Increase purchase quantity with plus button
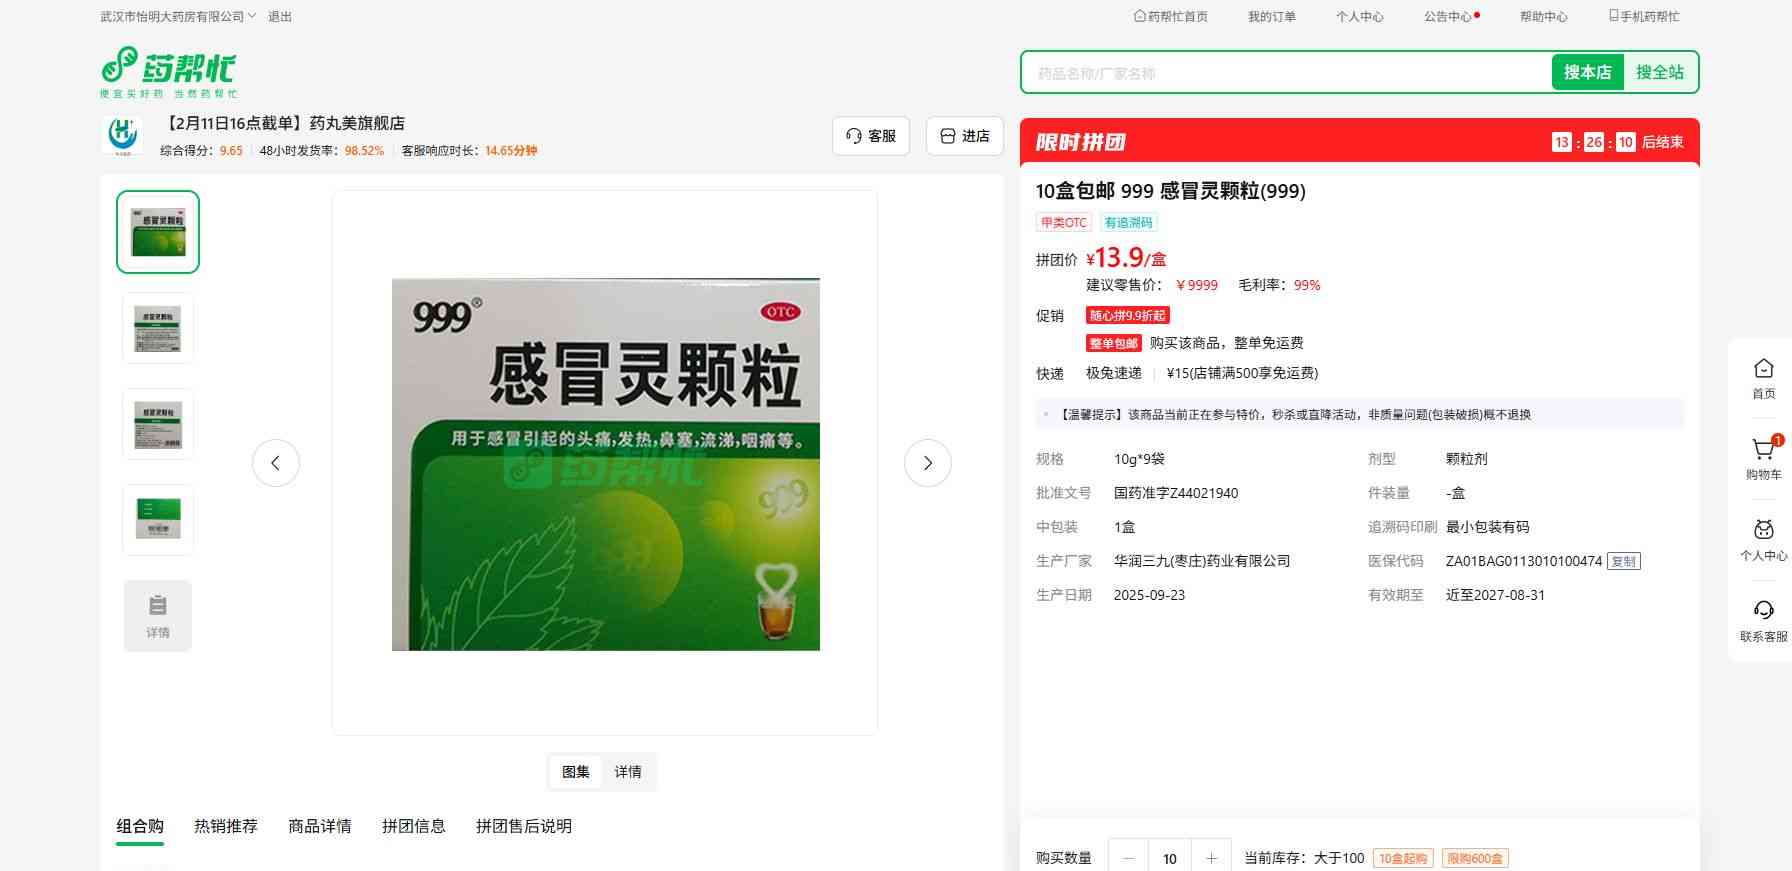 [1211, 858]
